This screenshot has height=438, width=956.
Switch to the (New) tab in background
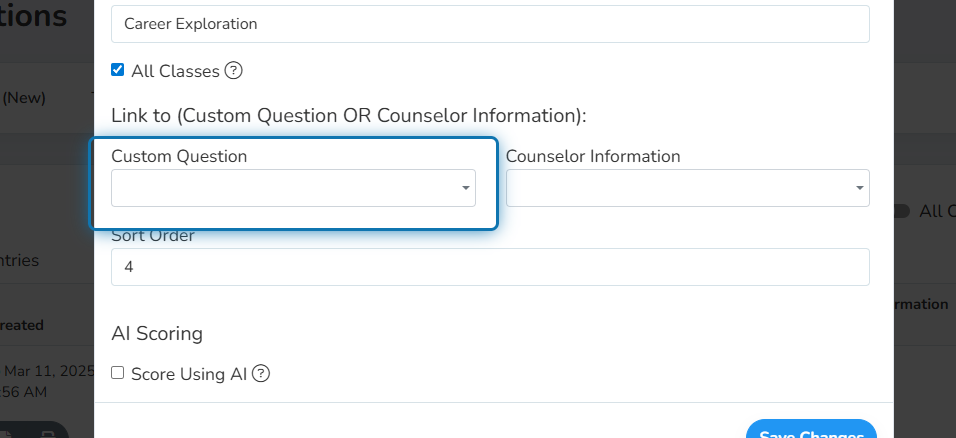coord(24,98)
